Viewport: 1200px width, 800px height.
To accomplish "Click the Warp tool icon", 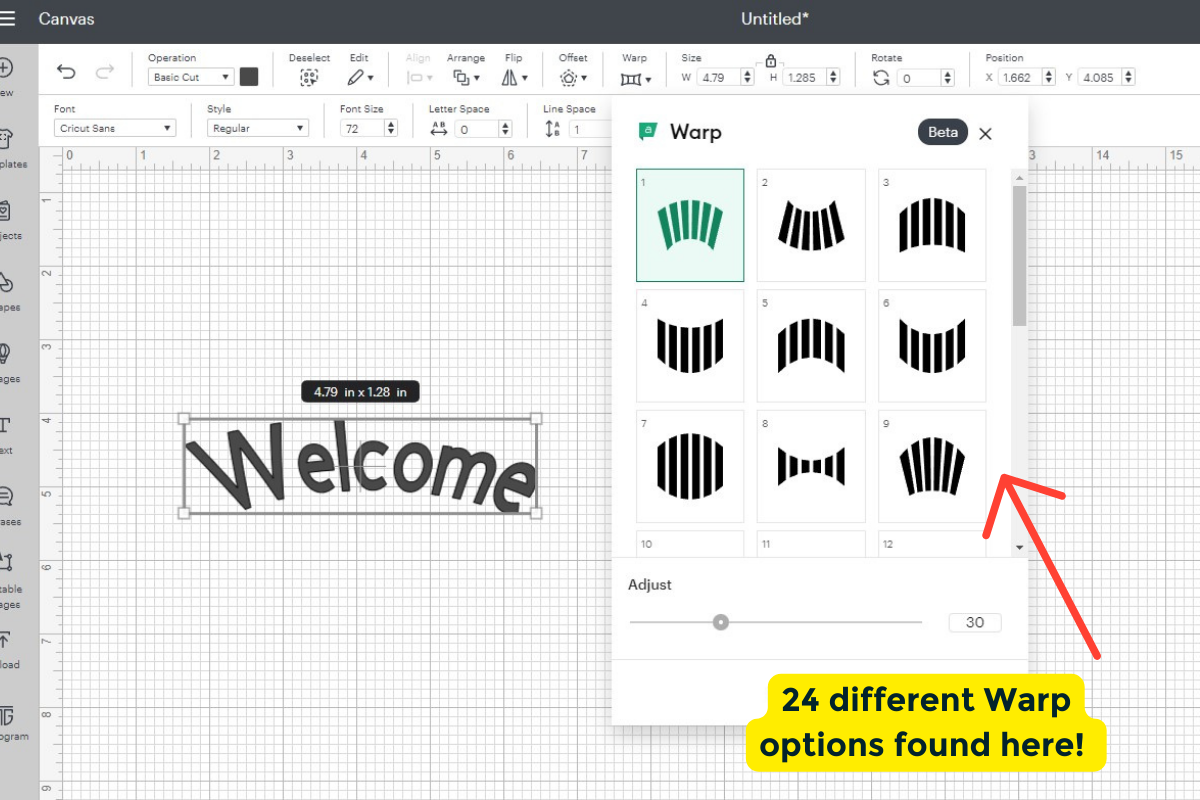I will tap(634, 78).
